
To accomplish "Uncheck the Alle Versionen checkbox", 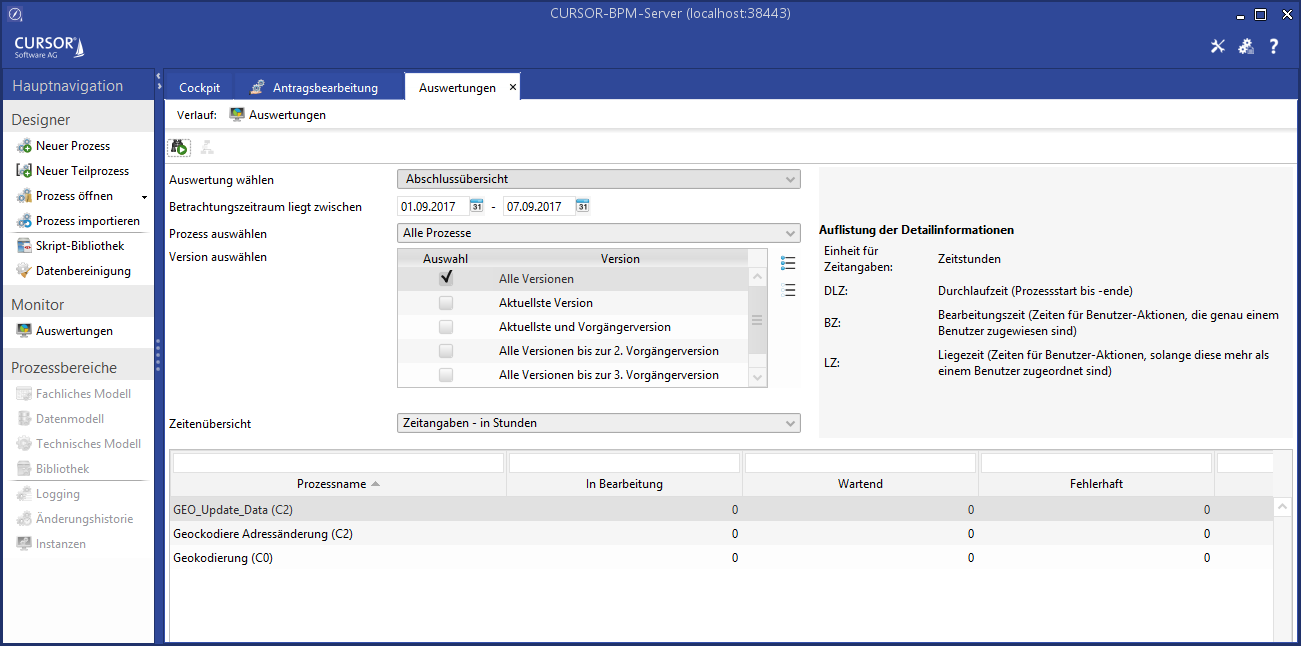I will tap(446, 279).
